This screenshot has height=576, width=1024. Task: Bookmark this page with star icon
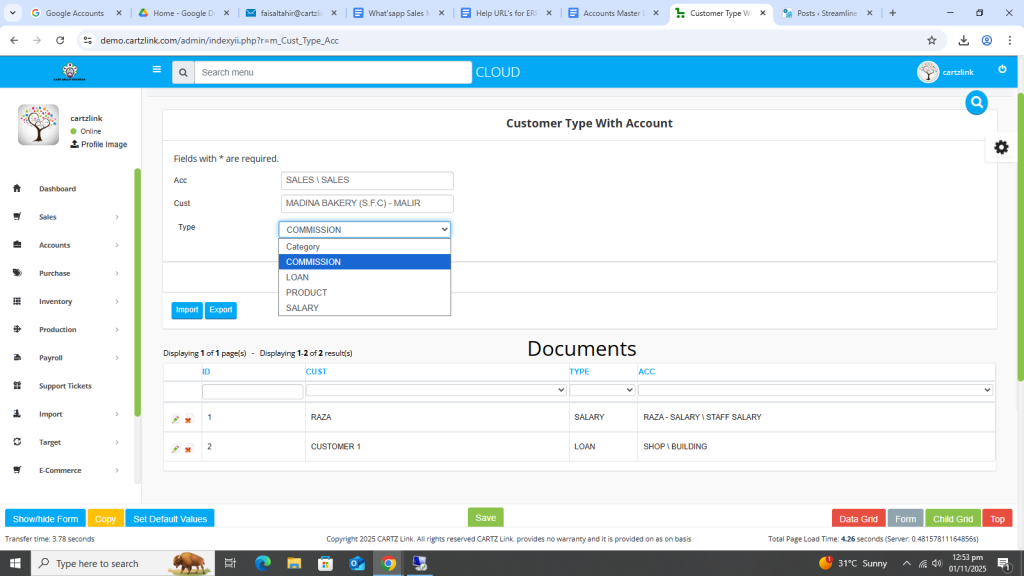click(931, 40)
